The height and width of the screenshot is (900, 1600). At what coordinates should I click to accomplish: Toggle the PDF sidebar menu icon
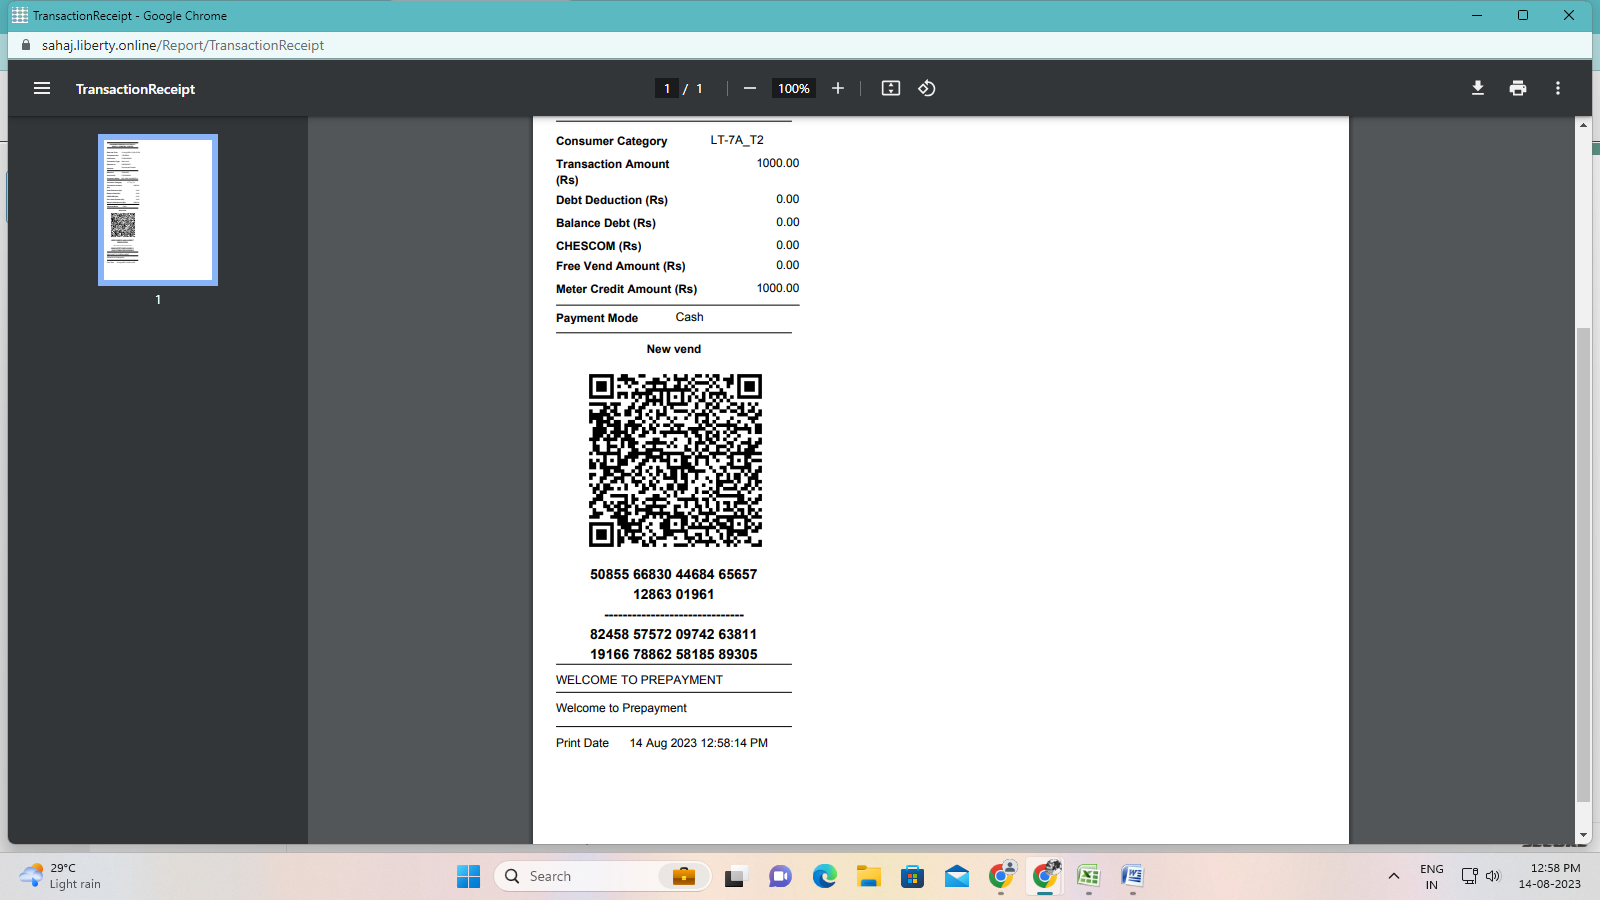point(42,88)
